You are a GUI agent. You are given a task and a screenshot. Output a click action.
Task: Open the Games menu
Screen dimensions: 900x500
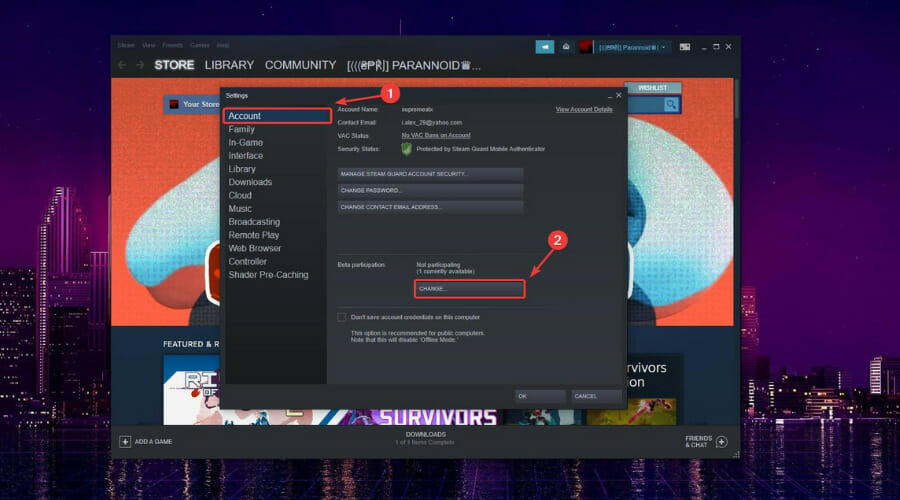tap(199, 45)
